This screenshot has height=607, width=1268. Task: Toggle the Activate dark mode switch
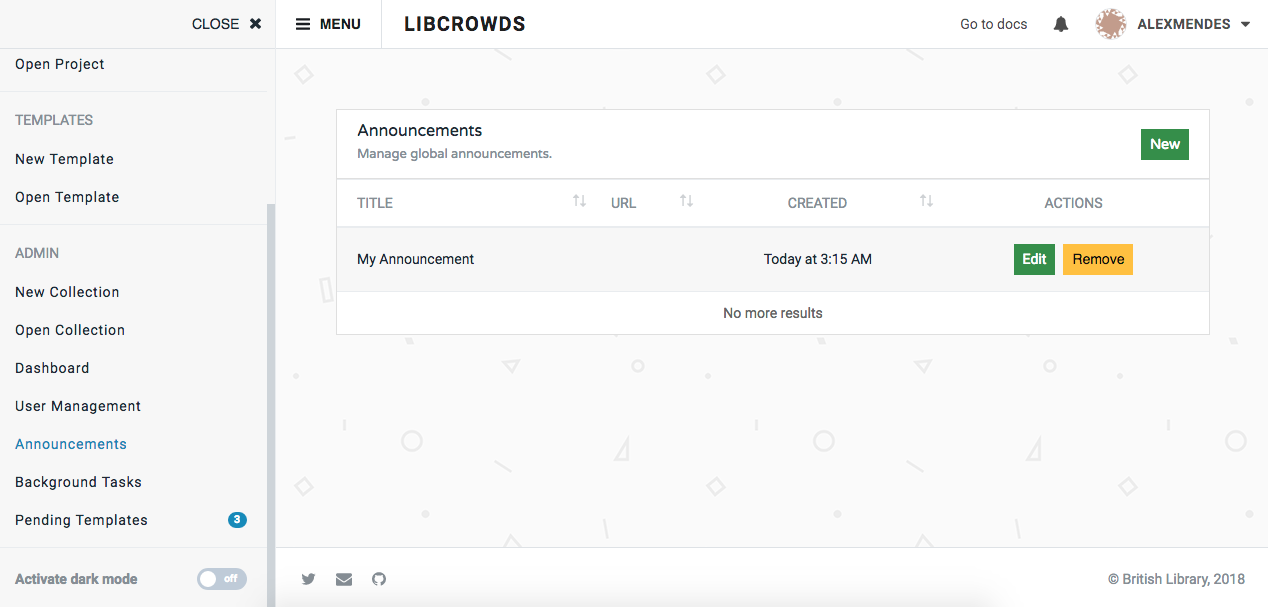pyautogui.click(x=221, y=579)
